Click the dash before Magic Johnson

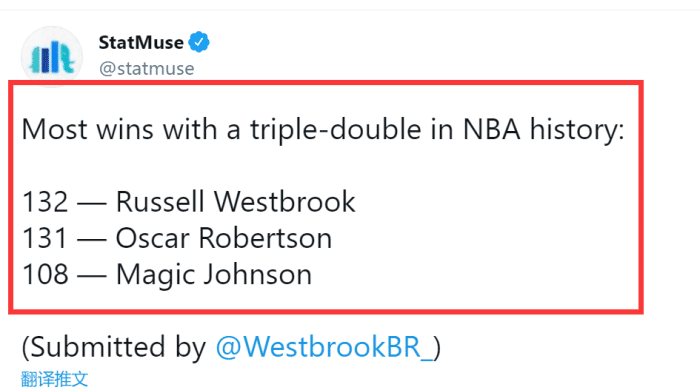point(92,275)
